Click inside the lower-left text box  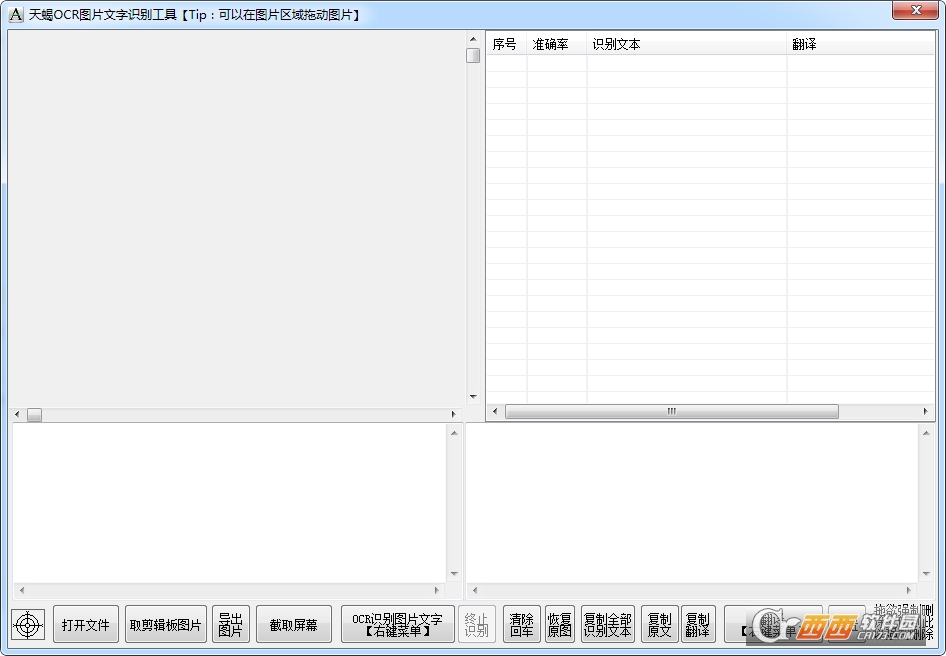point(228,502)
